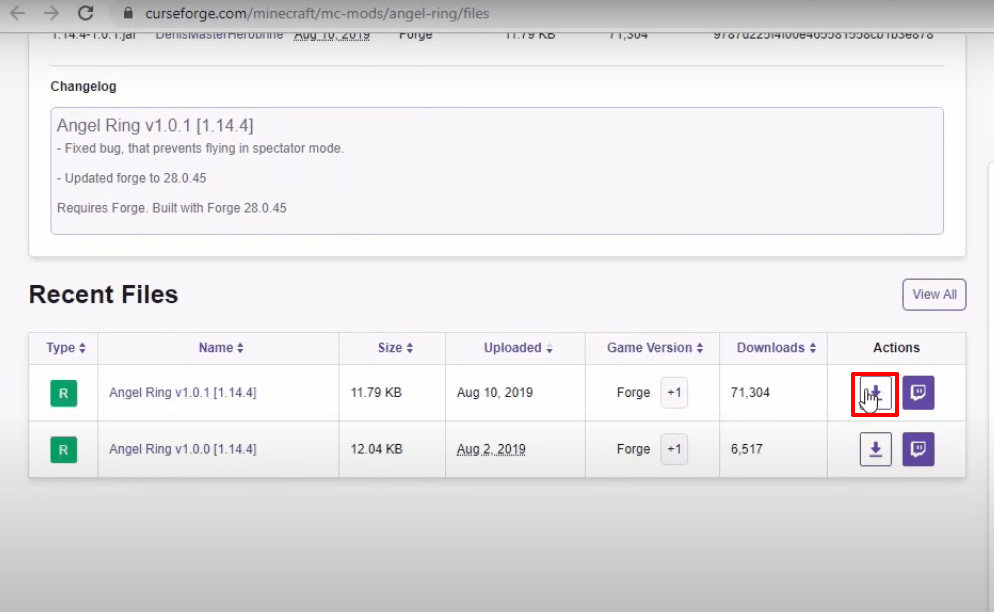Click the green R release badge for v1.0.1
The height and width of the screenshot is (612, 994).
click(x=63, y=393)
